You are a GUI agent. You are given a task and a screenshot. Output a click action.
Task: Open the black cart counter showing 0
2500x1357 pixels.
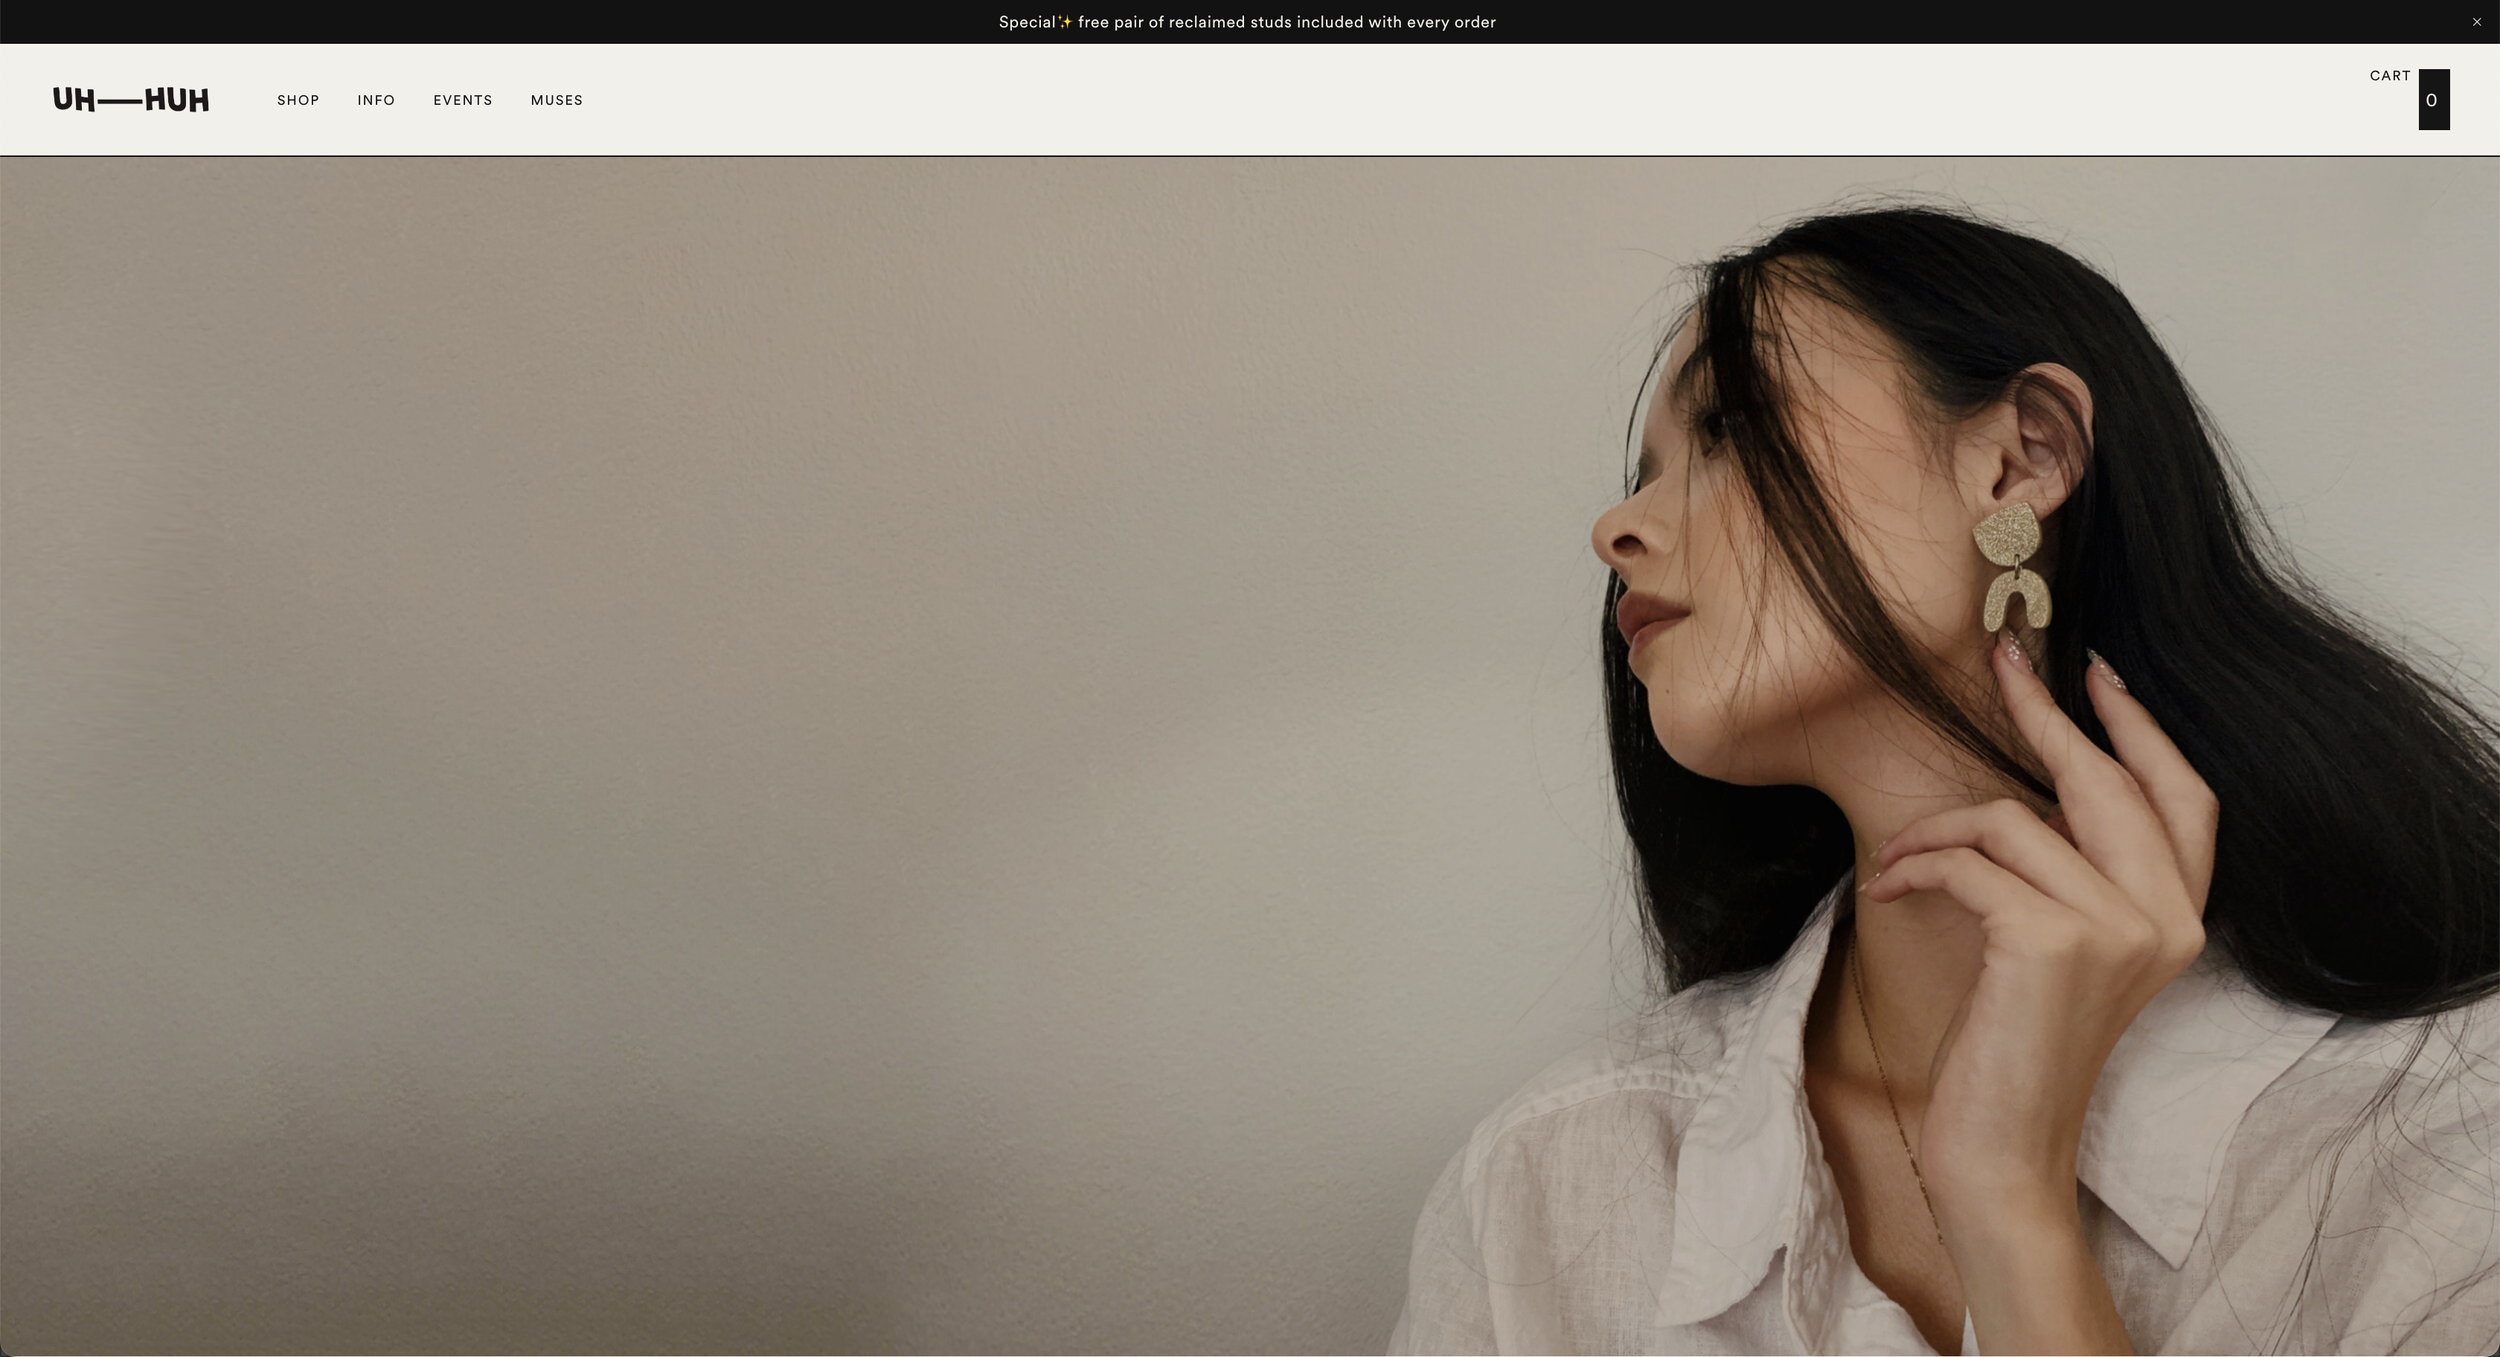coord(2433,100)
